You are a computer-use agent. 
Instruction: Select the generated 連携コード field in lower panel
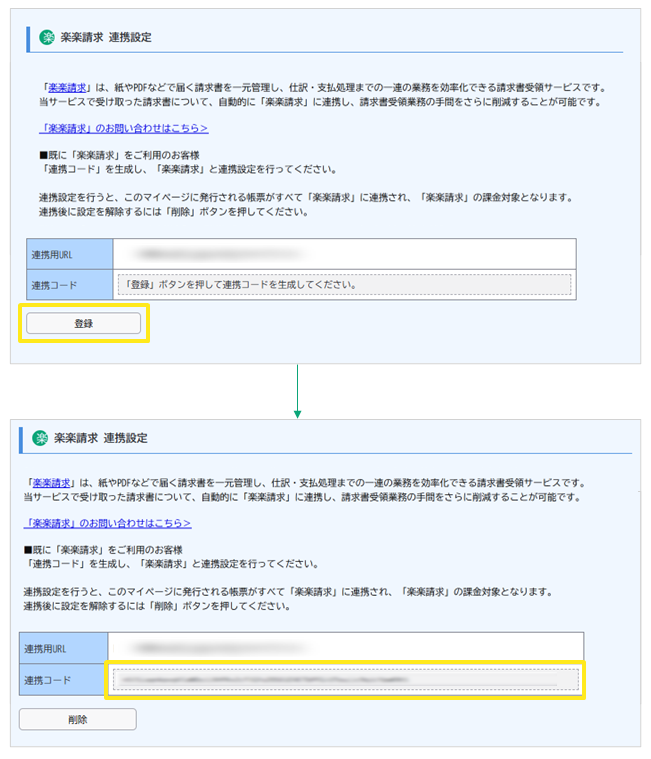pos(346,679)
